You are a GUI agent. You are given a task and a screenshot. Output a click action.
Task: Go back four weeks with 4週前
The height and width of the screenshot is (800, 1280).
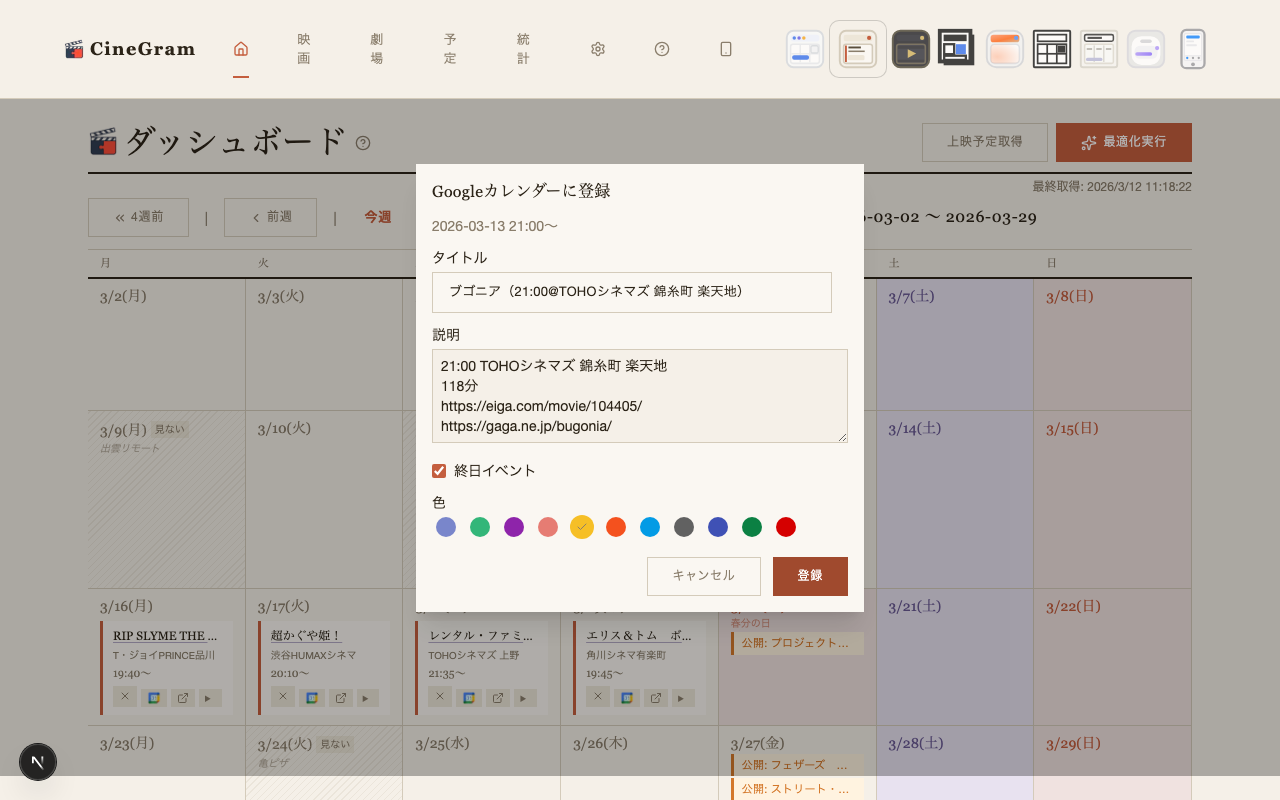pos(138,216)
